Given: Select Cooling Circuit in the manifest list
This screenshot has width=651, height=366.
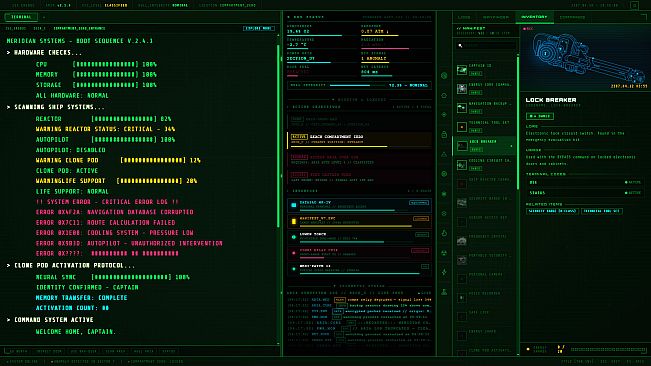Looking at the screenshot, I should click(x=485, y=165).
